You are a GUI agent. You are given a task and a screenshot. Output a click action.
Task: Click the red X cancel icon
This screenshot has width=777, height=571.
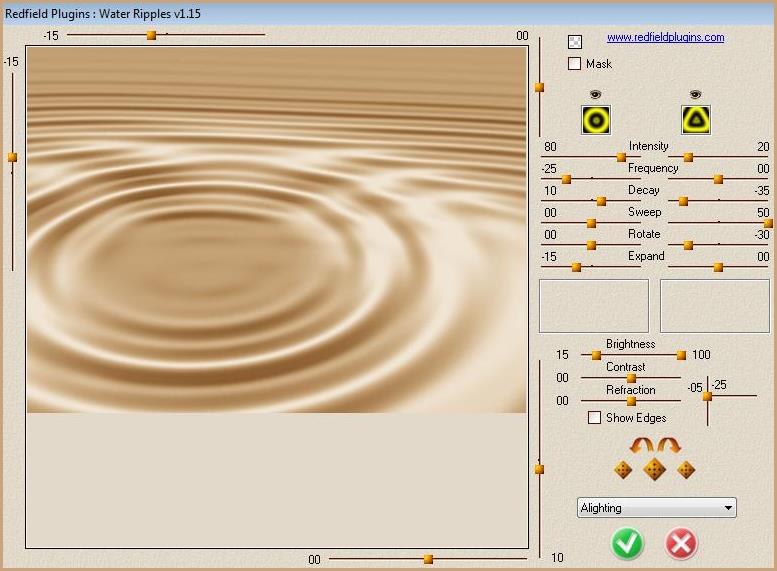681,543
